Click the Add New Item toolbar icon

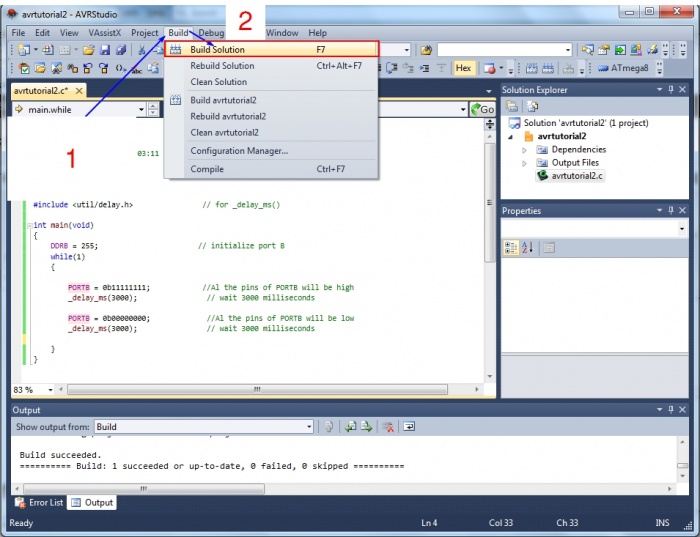[48, 50]
